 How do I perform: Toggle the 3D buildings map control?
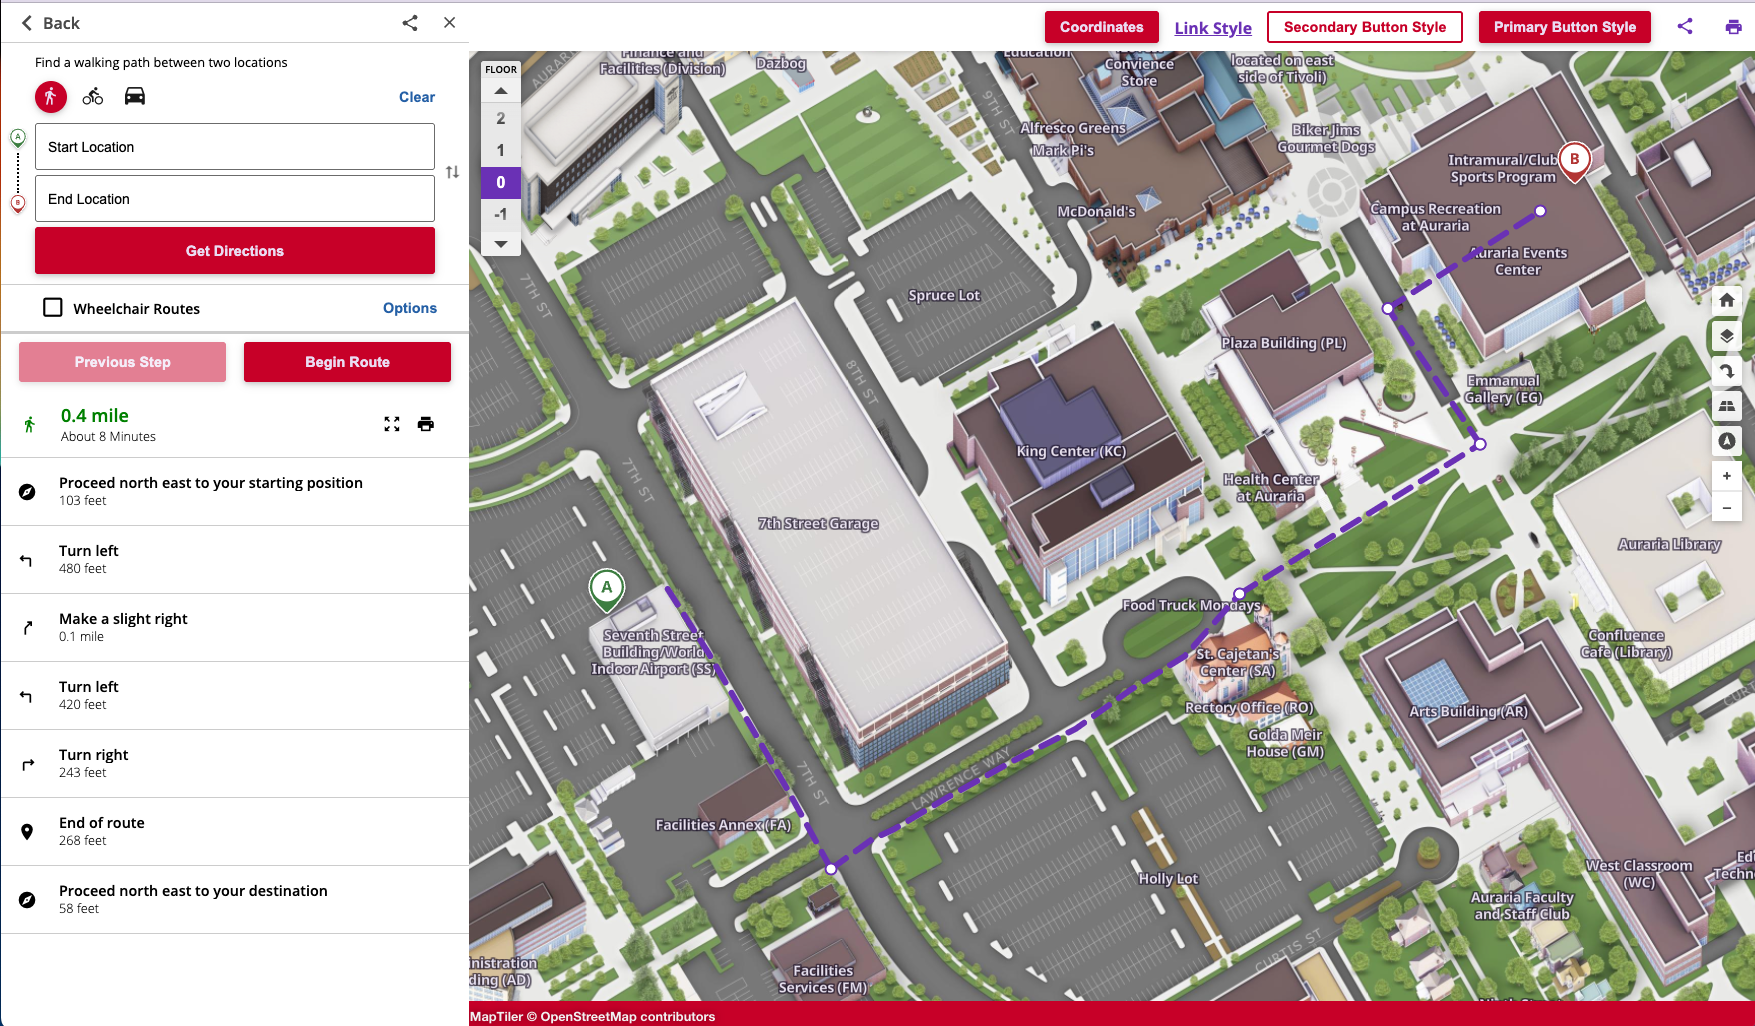[1727, 406]
